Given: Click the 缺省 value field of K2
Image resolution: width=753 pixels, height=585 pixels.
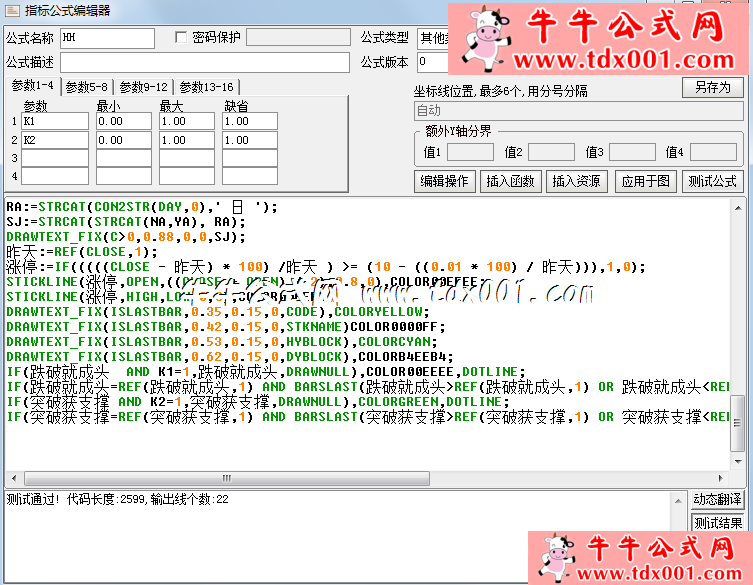Looking at the screenshot, I should tap(250, 140).
